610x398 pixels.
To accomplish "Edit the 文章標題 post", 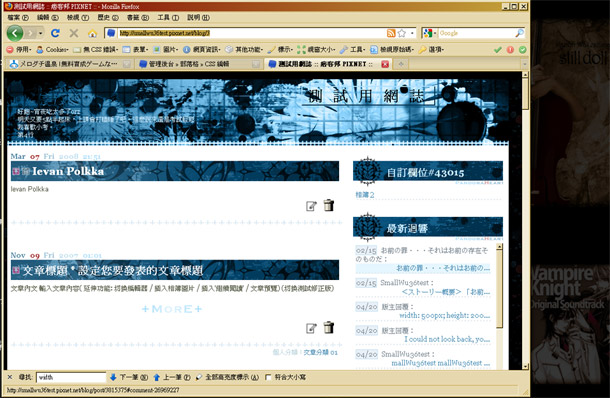I will click(x=311, y=328).
